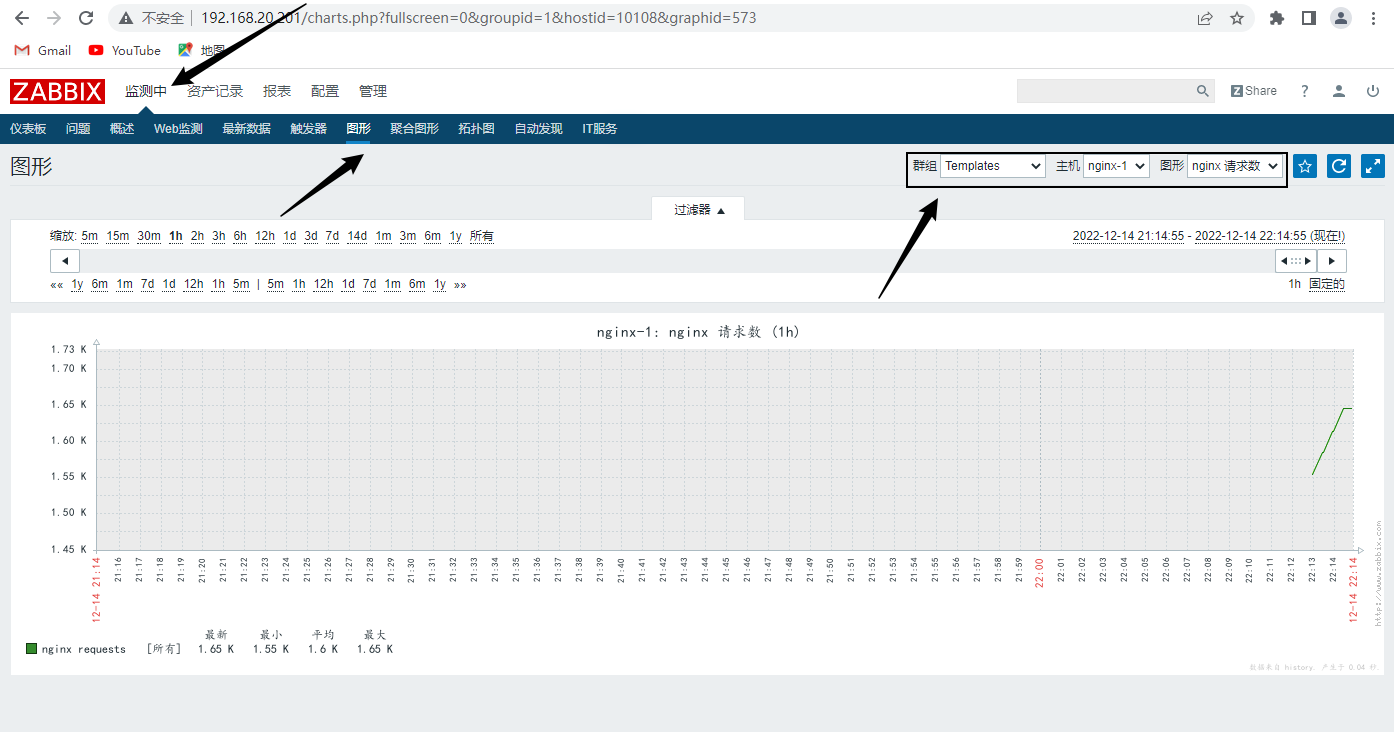Open the user profile icon in Zabbix header
This screenshot has height=732, width=1394.
[1338, 91]
